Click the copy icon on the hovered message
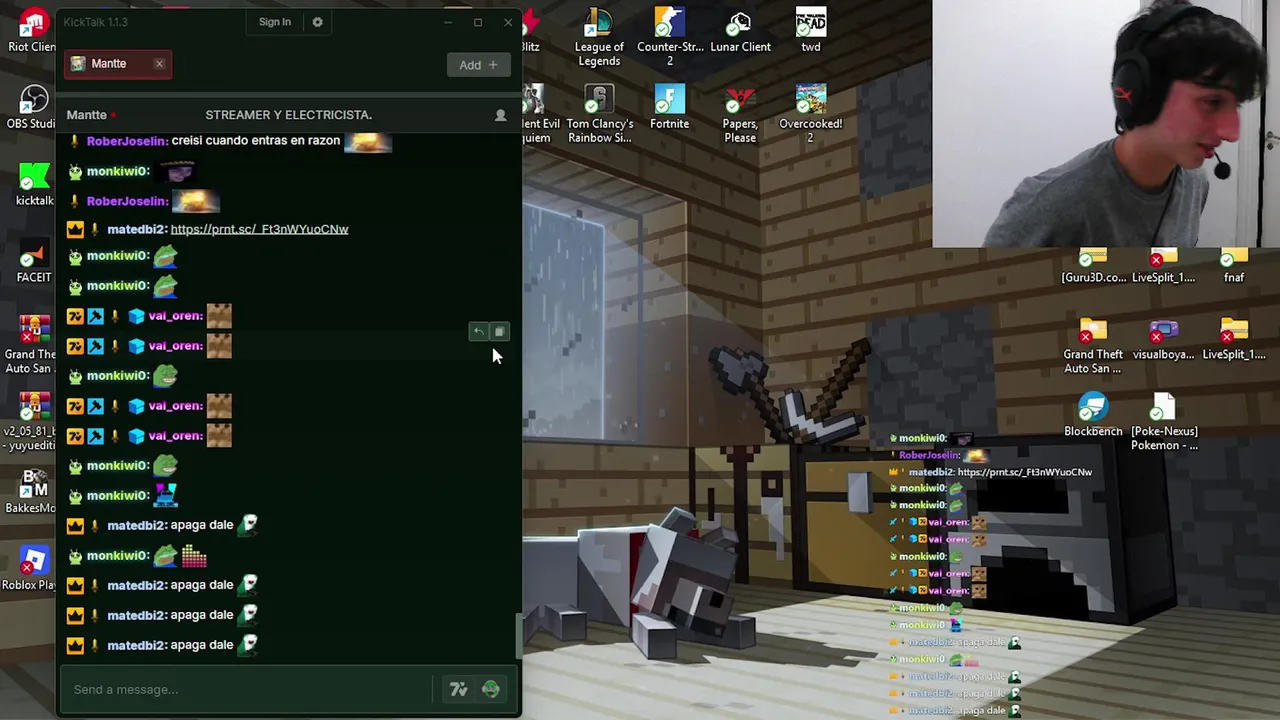Image resolution: width=1280 pixels, height=720 pixels. pyautogui.click(x=499, y=332)
